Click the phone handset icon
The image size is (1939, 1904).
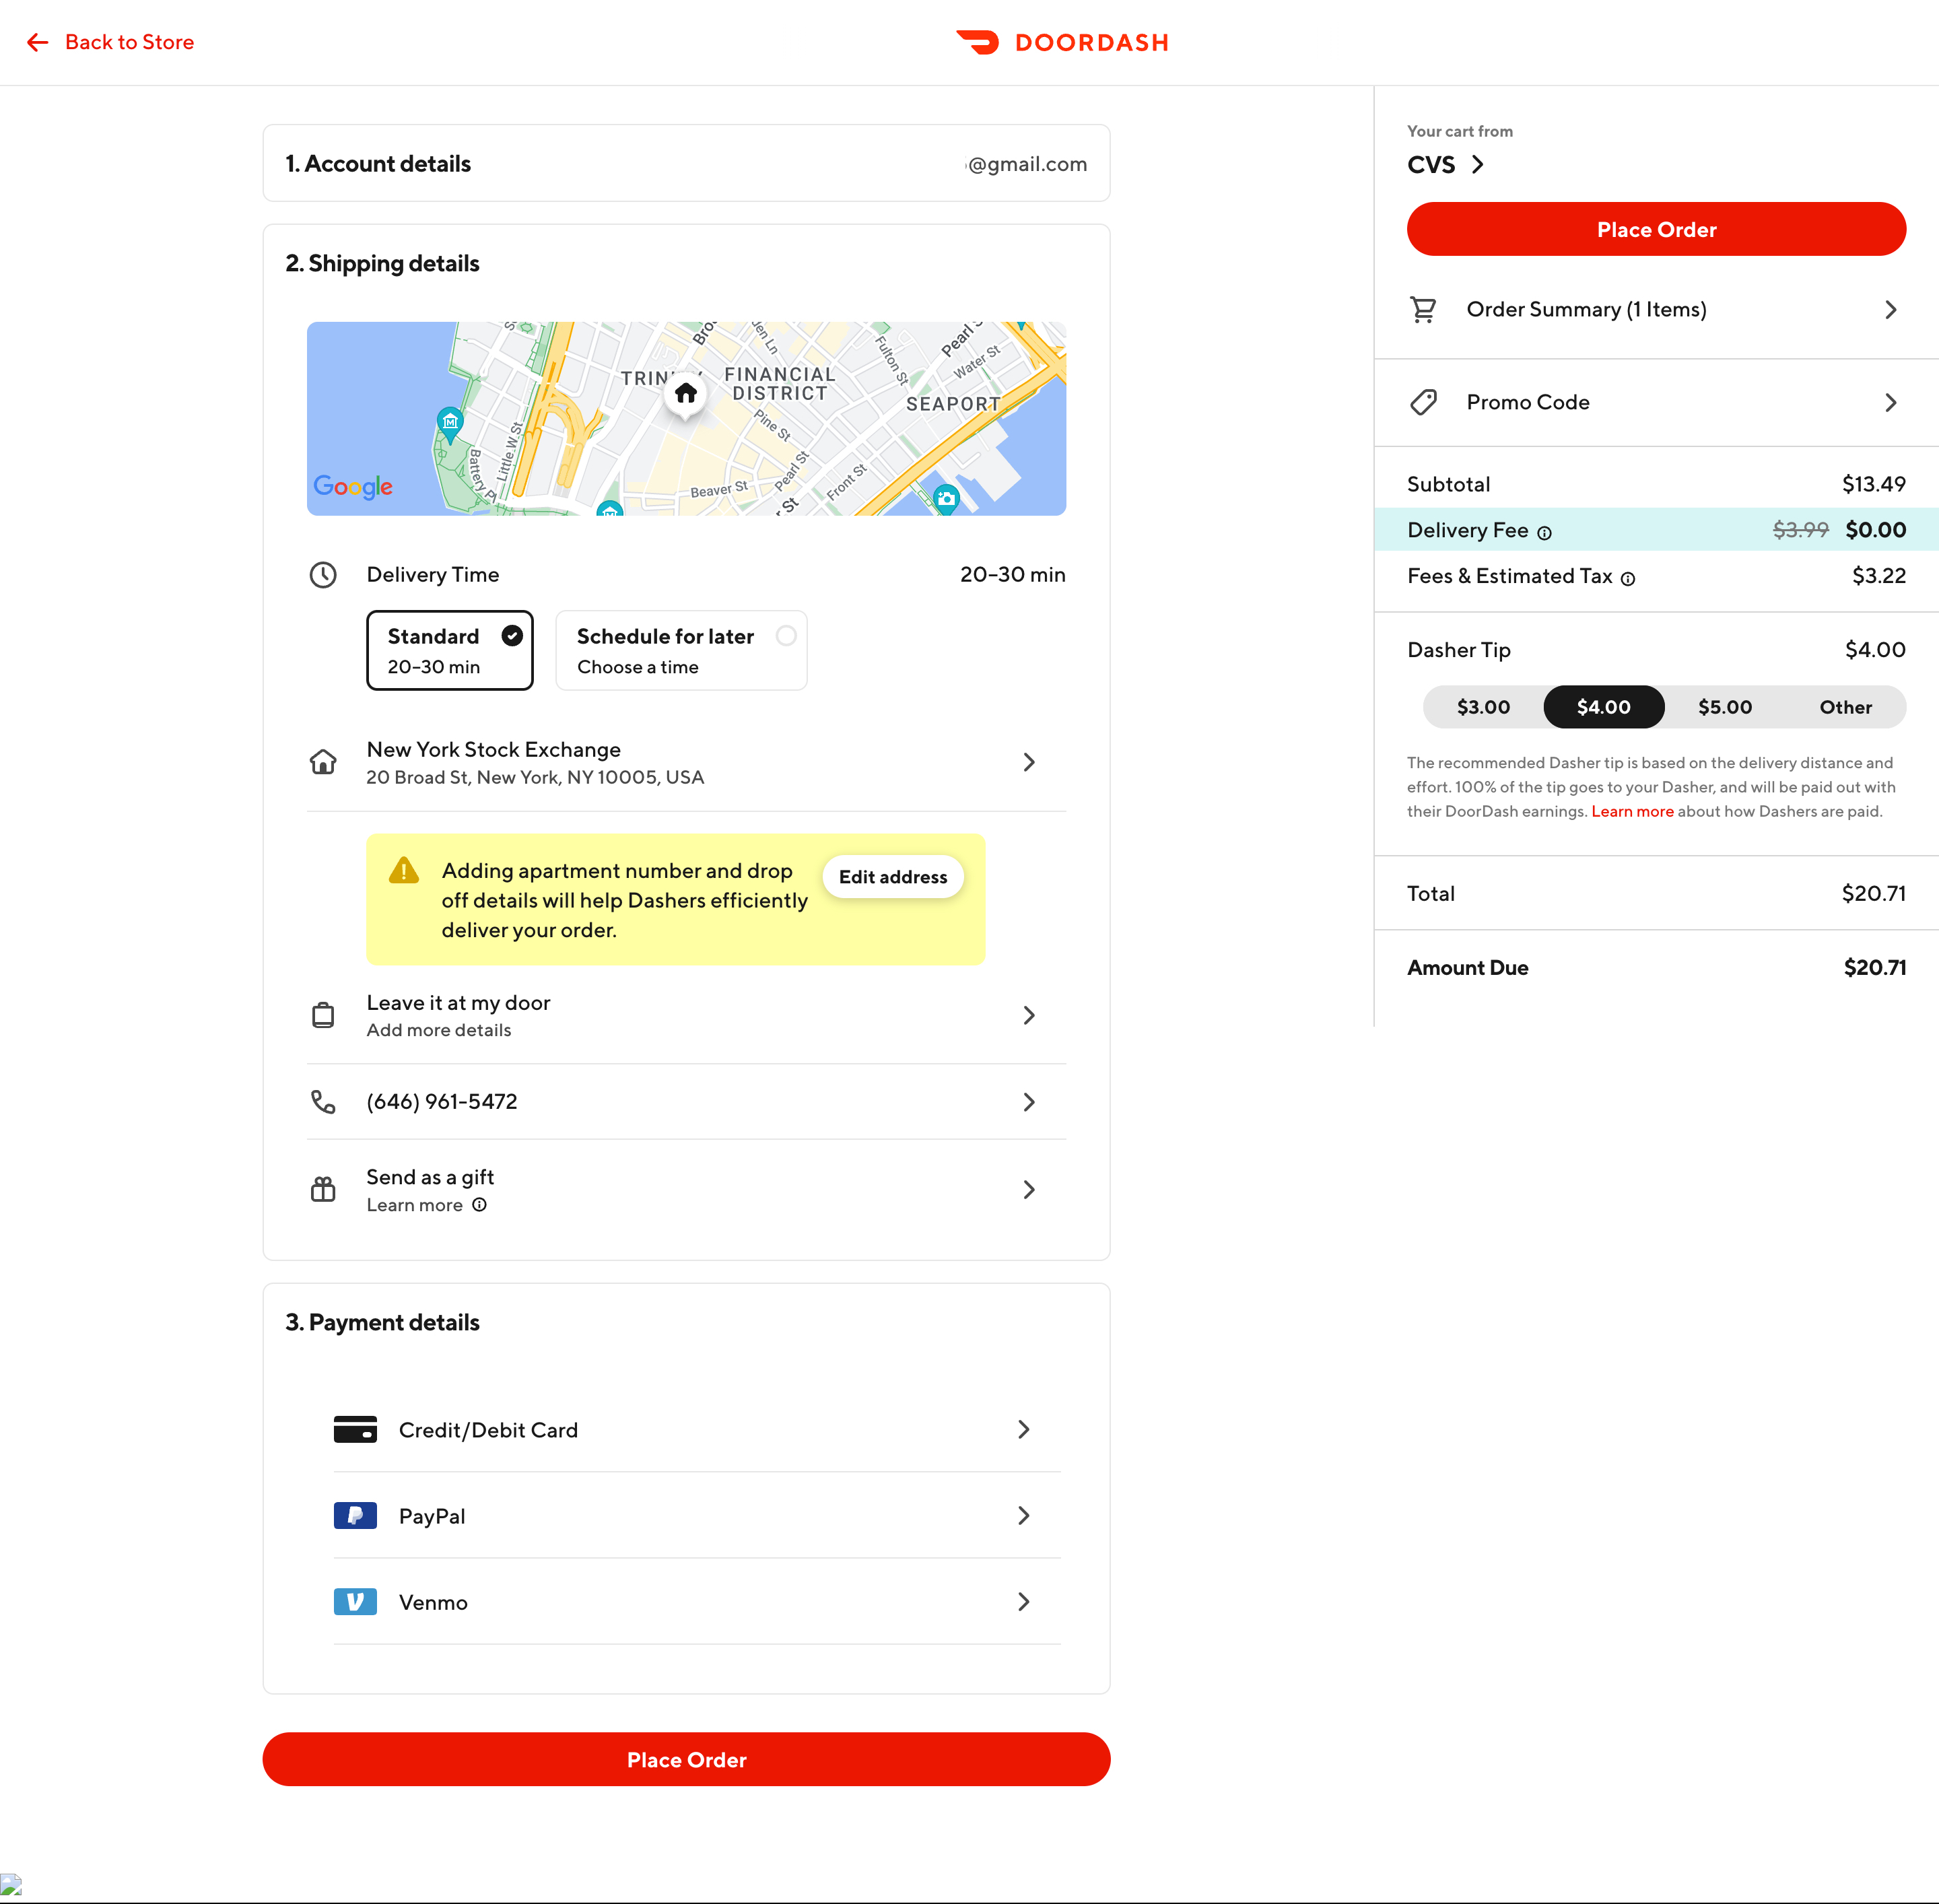pos(323,1101)
